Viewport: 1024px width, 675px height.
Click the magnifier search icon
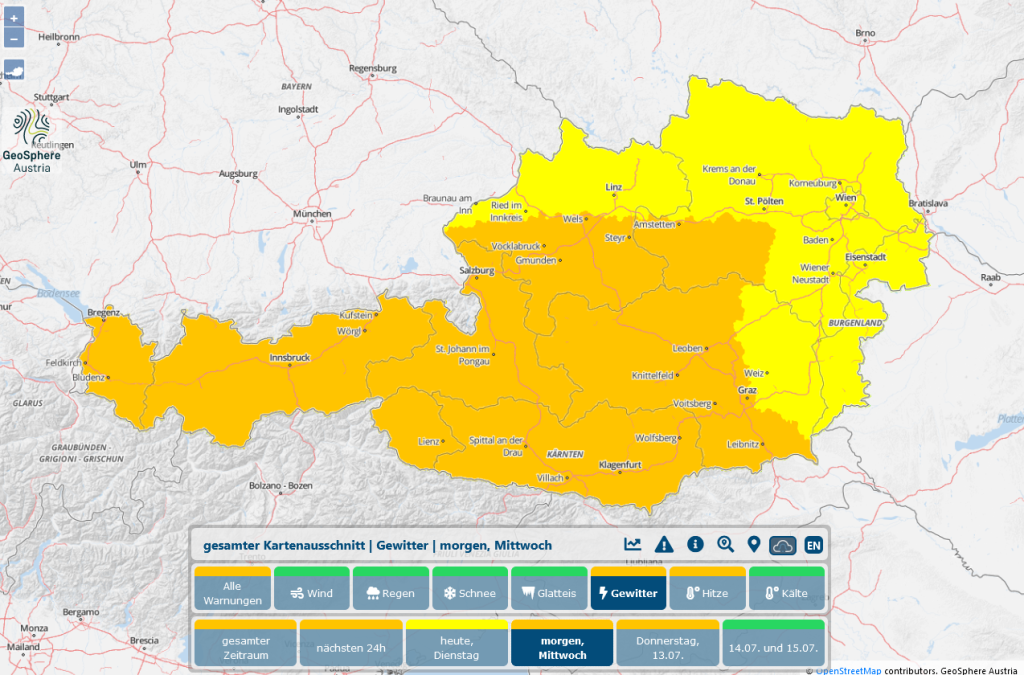[x=725, y=544]
